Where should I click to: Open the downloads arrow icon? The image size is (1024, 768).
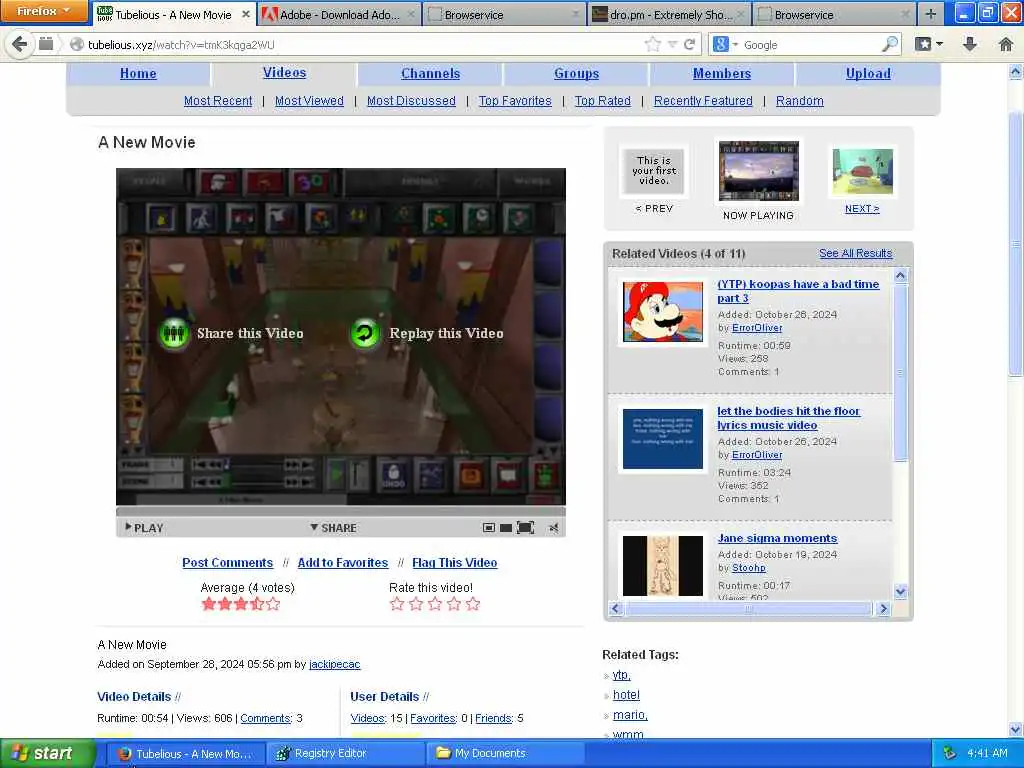click(970, 44)
